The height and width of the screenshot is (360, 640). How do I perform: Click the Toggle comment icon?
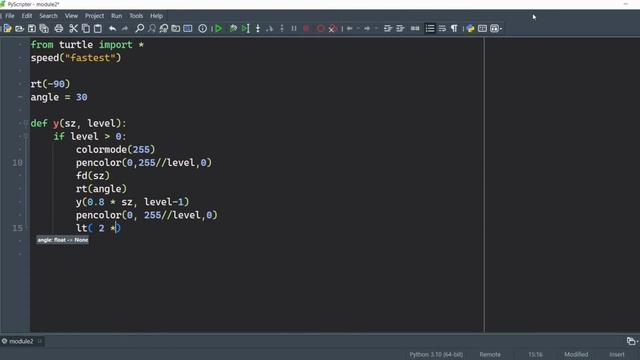pos(415,29)
